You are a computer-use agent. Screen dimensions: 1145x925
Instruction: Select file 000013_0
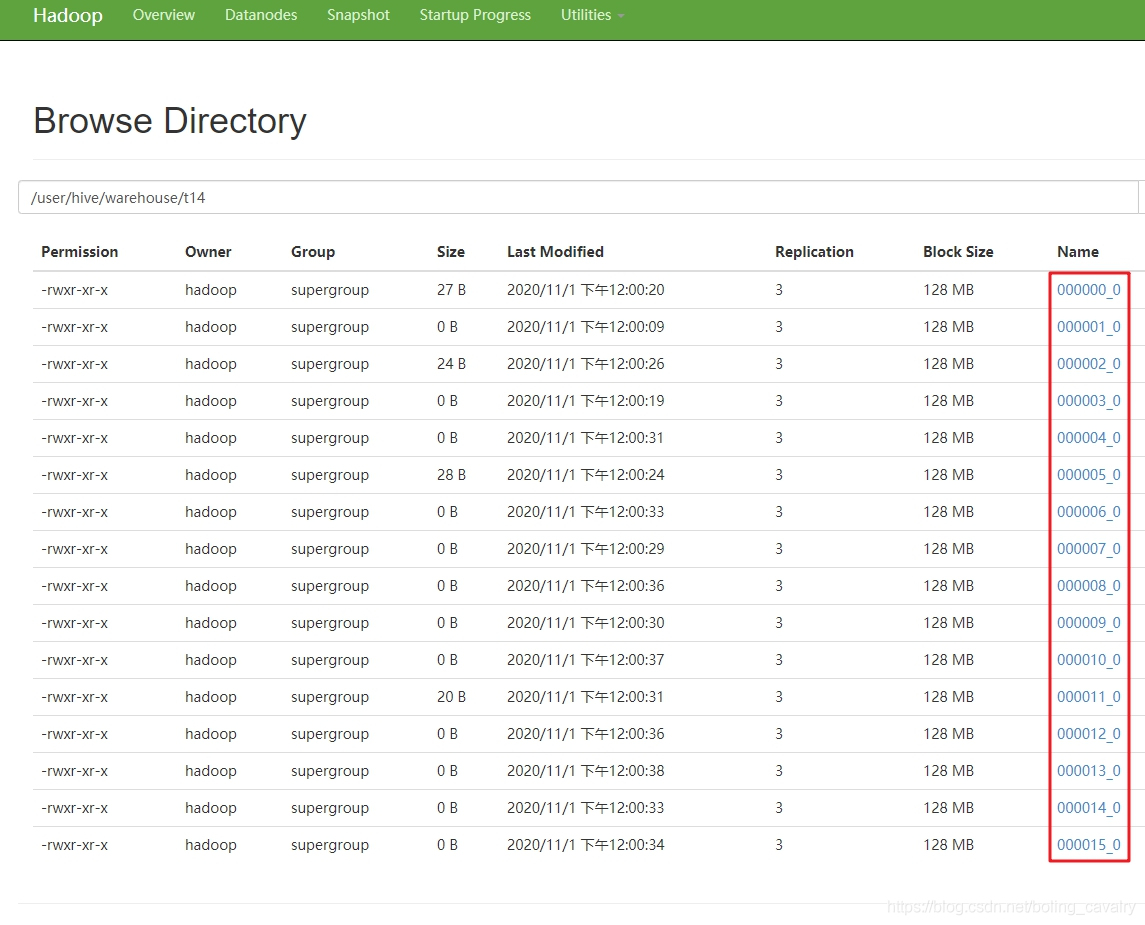tap(1088, 771)
